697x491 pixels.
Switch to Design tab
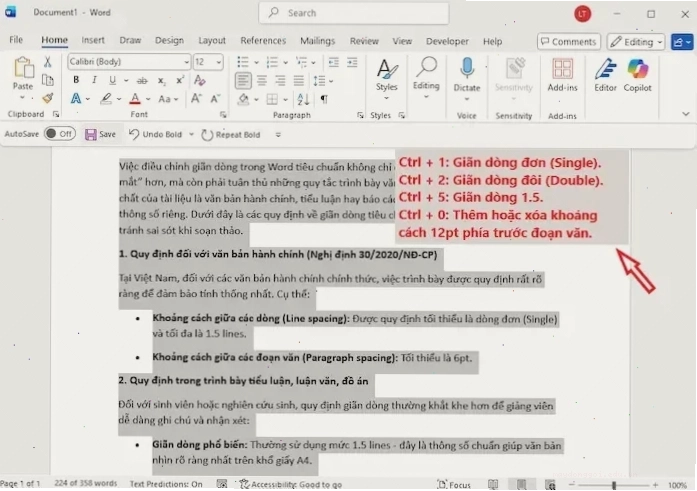pos(169,40)
